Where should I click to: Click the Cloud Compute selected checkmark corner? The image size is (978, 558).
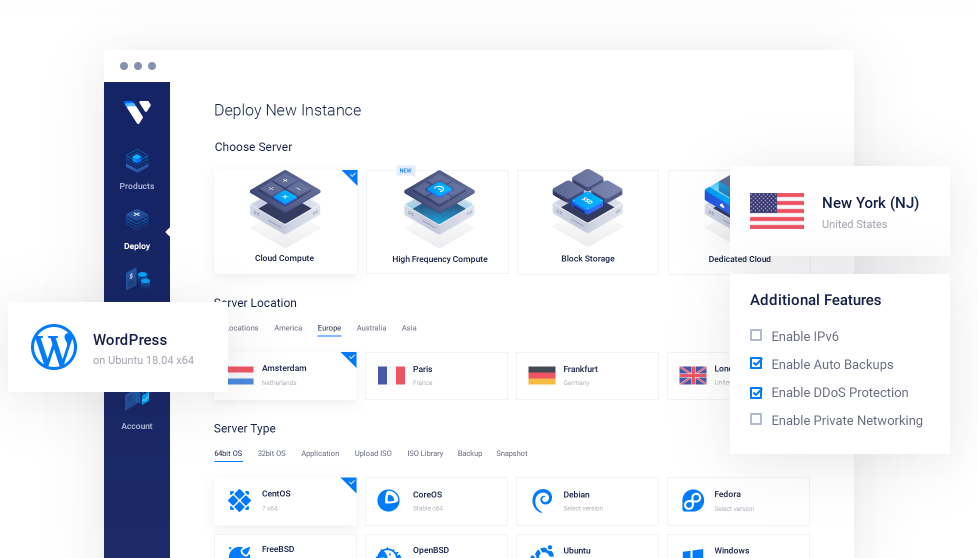click(x=351, y=176)
